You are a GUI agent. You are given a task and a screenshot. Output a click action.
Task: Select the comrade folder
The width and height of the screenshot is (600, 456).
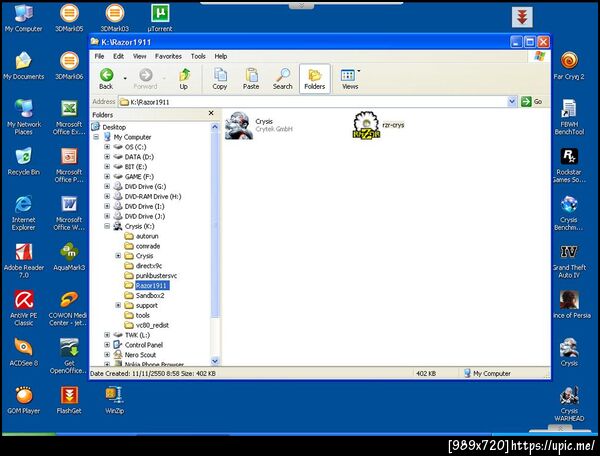148,246
